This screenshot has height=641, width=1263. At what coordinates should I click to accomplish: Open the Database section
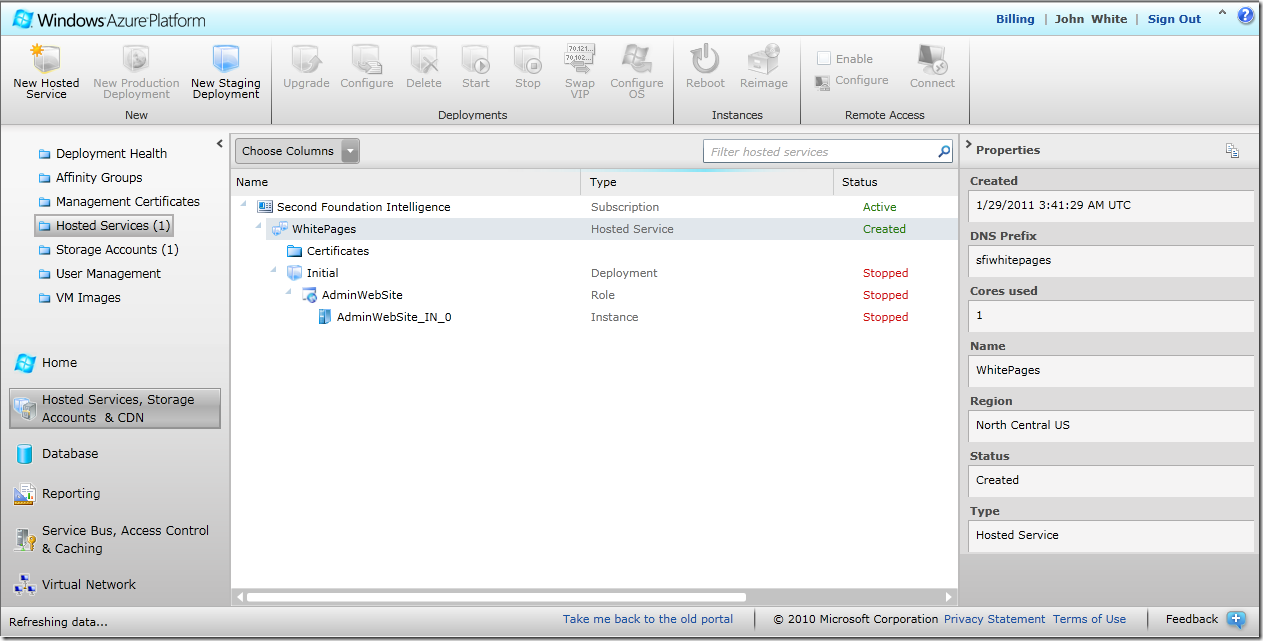57,453
